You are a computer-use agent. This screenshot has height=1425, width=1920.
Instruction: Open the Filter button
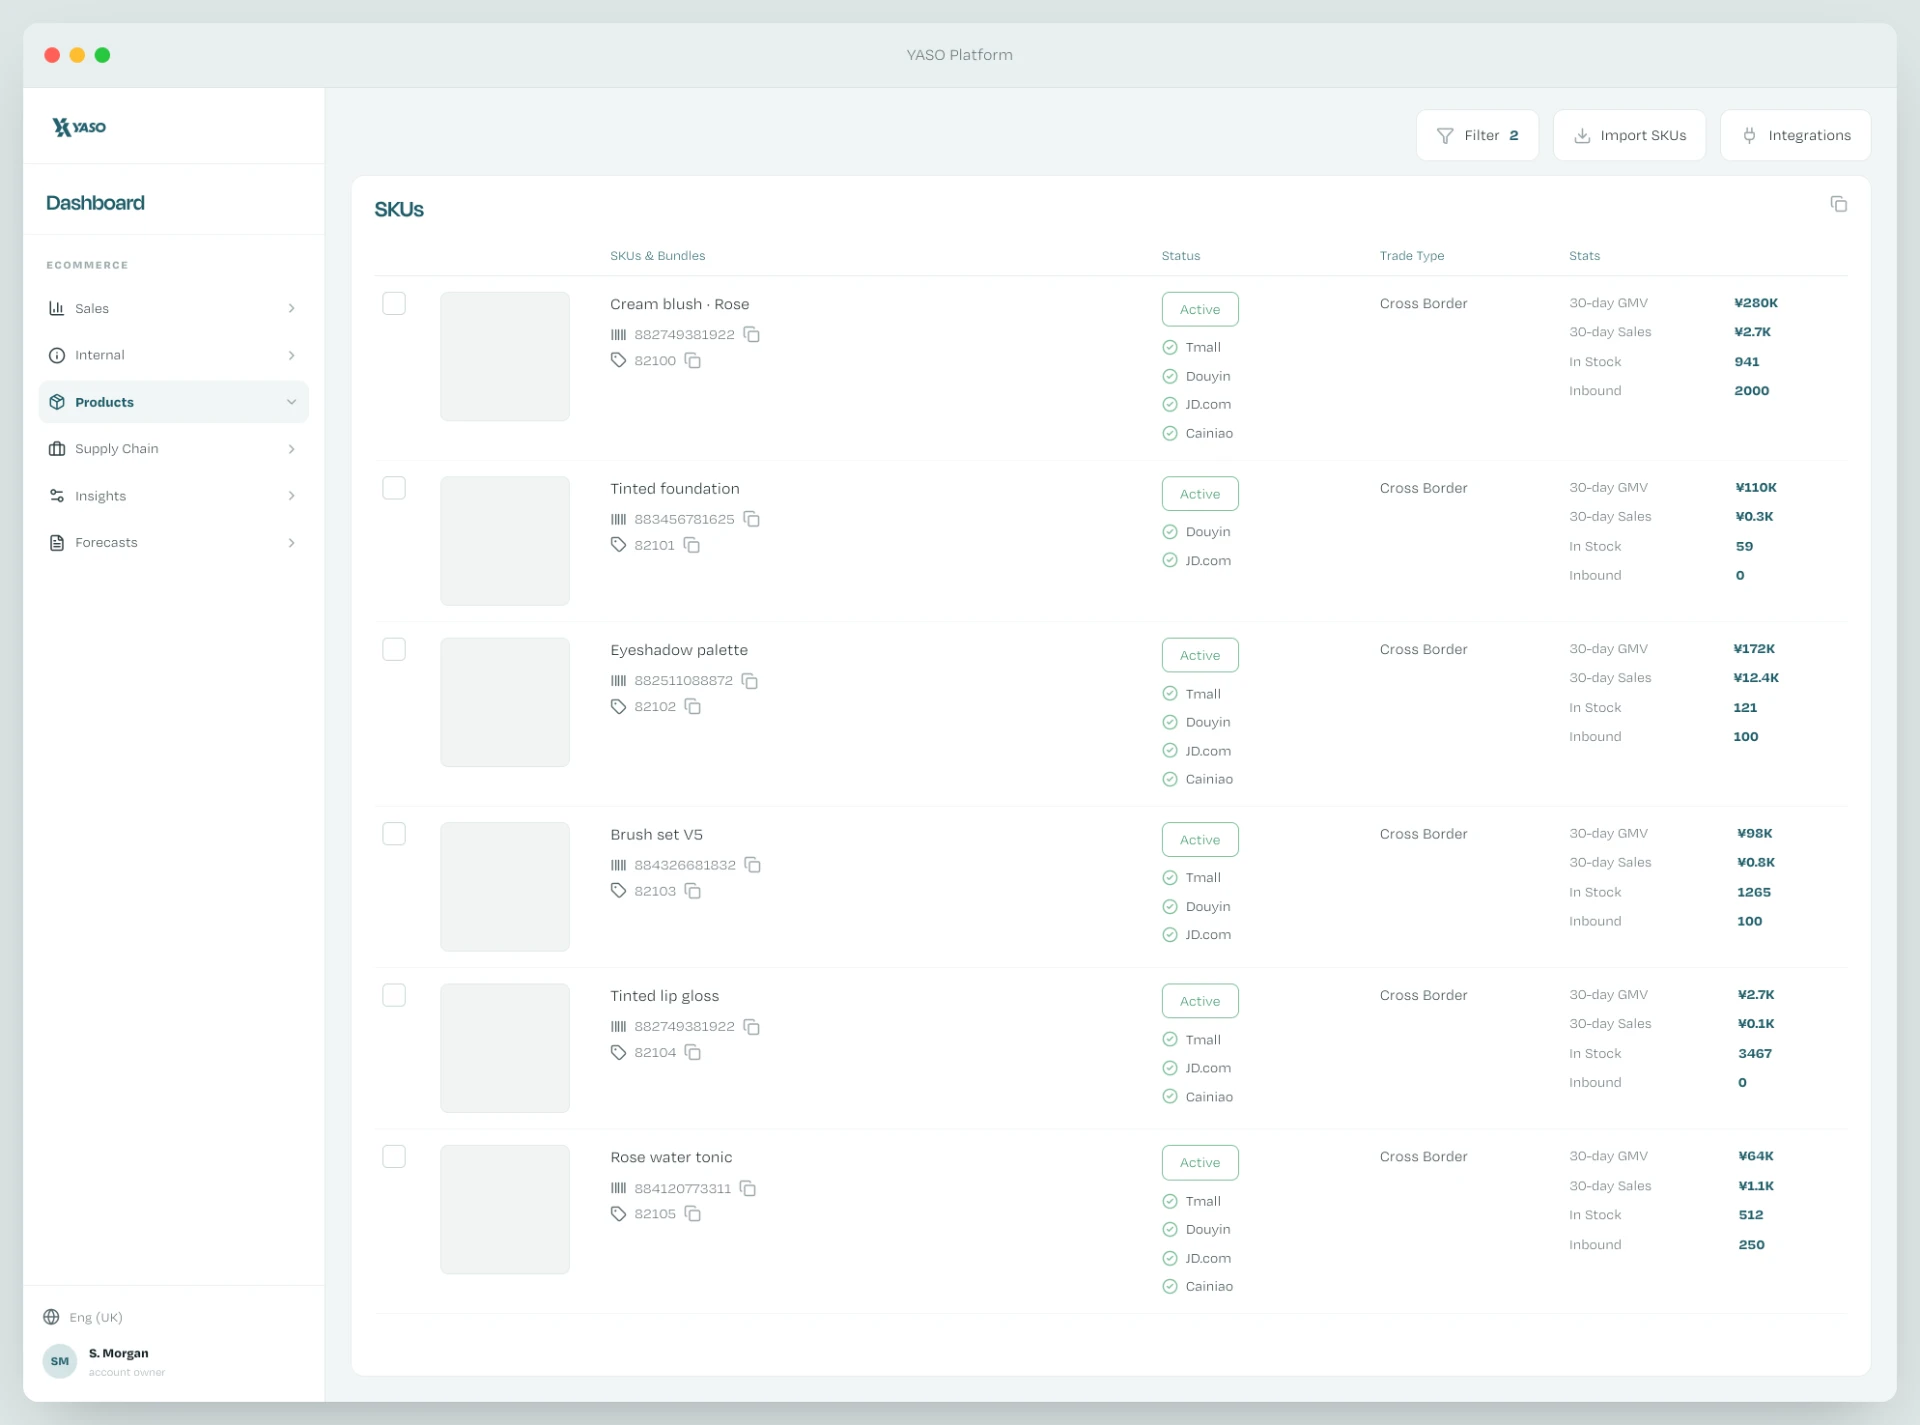click(x=1477, y=135)
